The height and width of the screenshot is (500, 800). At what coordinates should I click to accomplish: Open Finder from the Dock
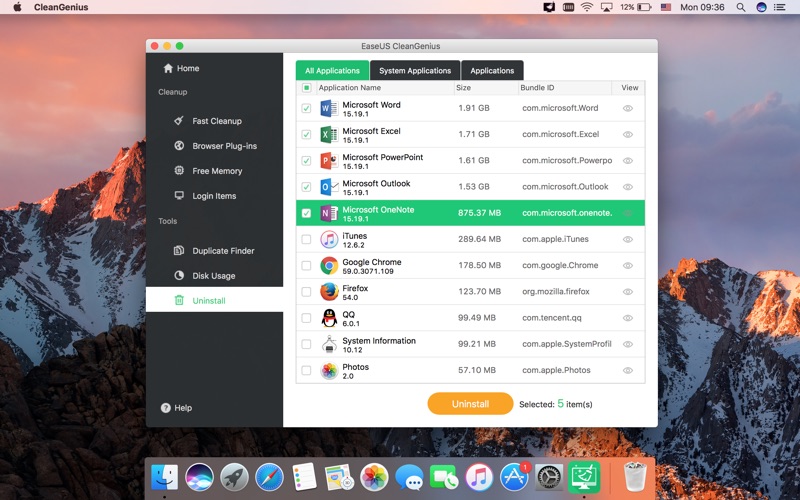[x=164, y=477]
